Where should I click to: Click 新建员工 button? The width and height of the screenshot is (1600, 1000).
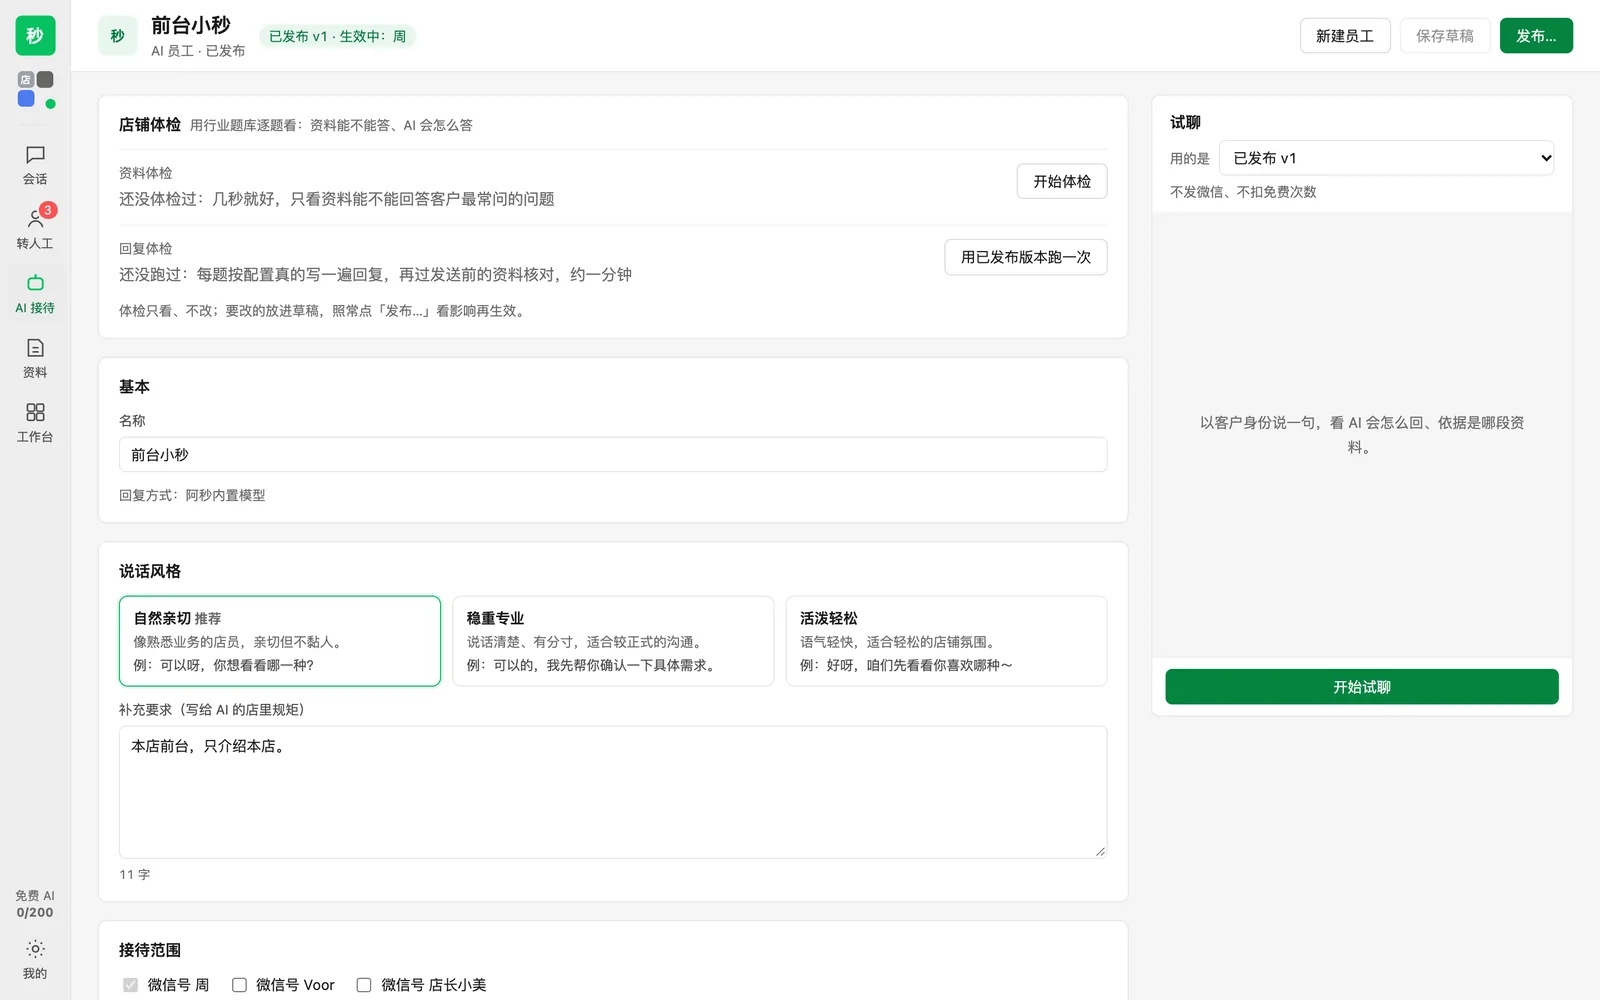point(1345,36)
